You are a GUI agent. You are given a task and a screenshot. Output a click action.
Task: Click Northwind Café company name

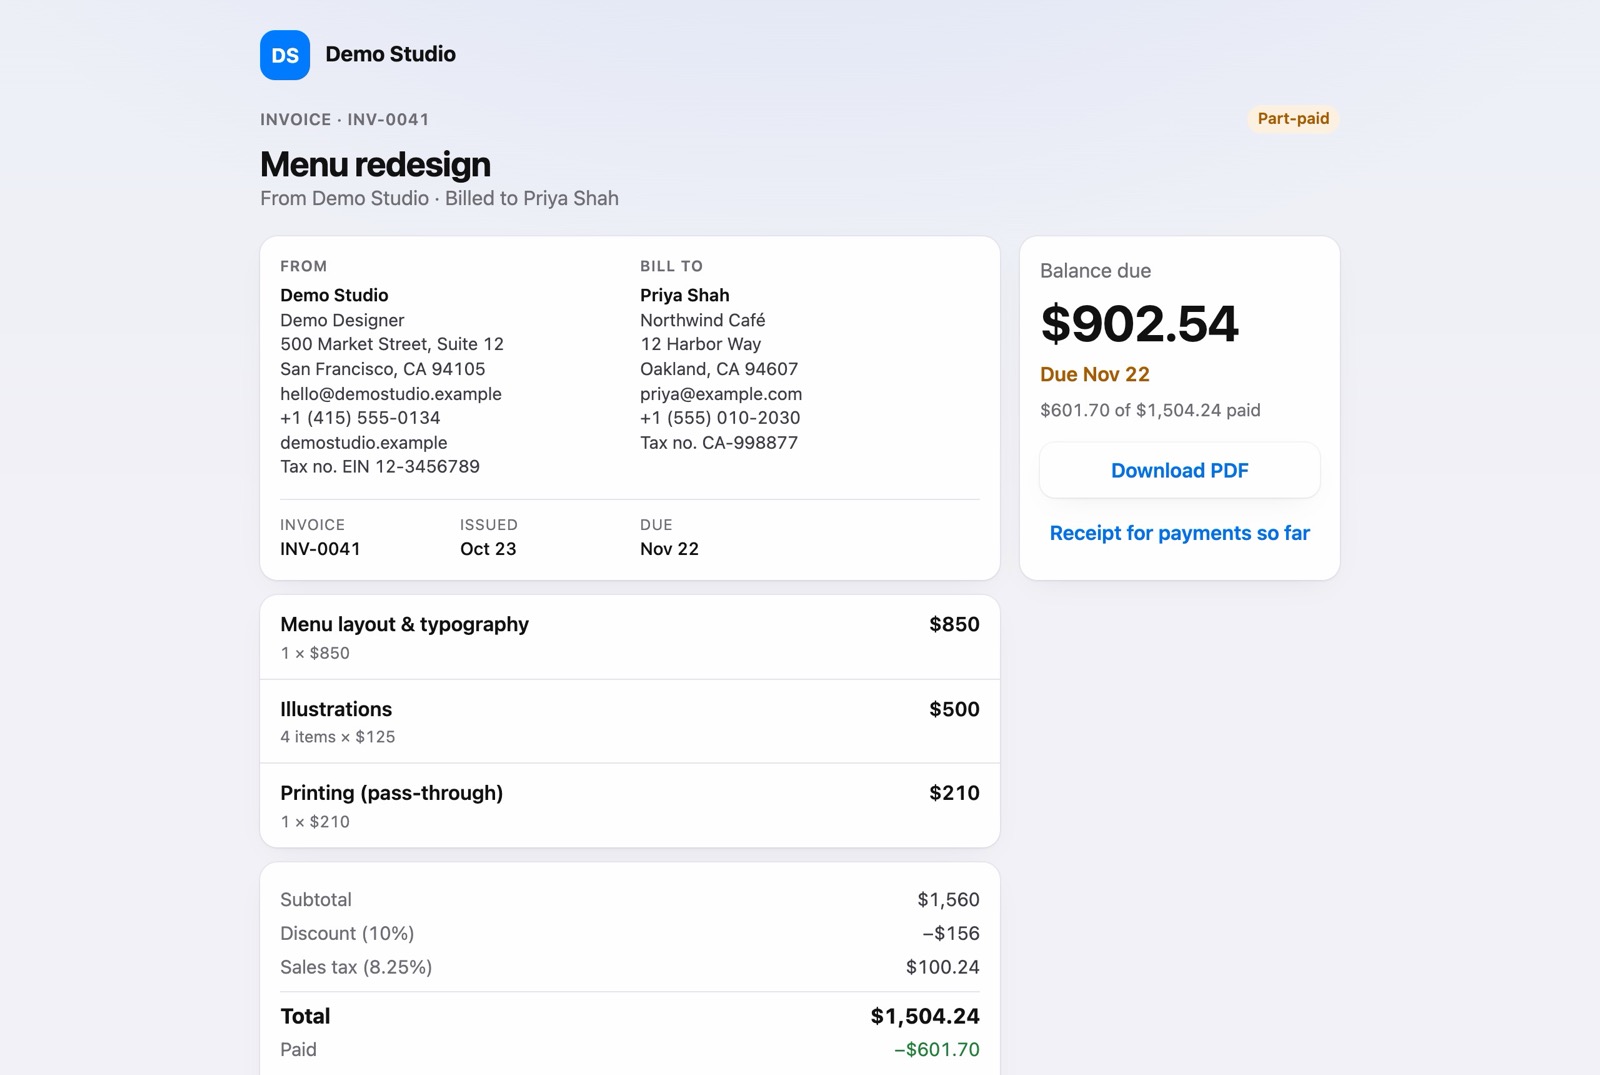(703, 320)
